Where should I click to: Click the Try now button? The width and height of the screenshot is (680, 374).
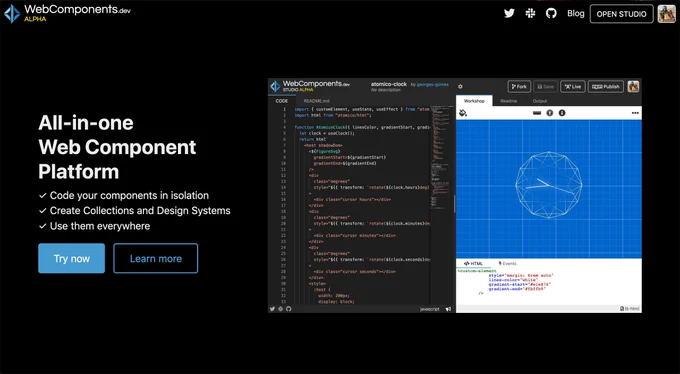pyautogui.click(x=72, y=259)
